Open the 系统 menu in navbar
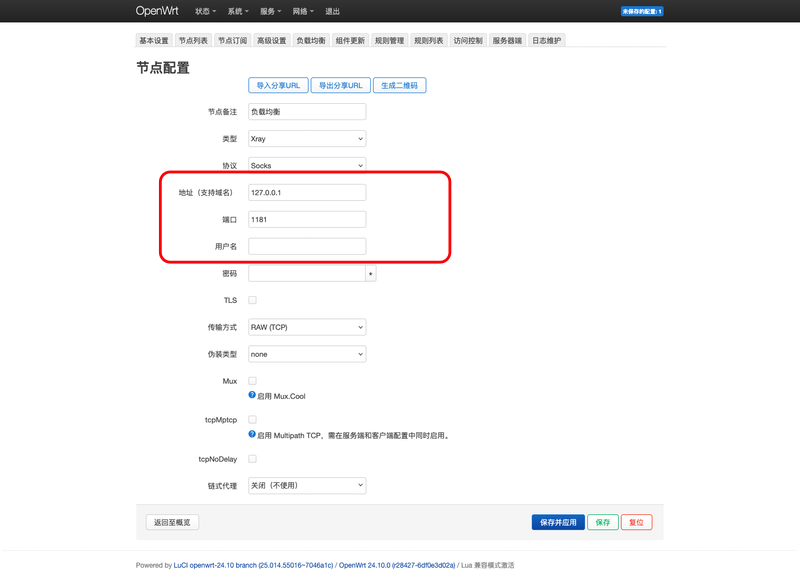 237,11
